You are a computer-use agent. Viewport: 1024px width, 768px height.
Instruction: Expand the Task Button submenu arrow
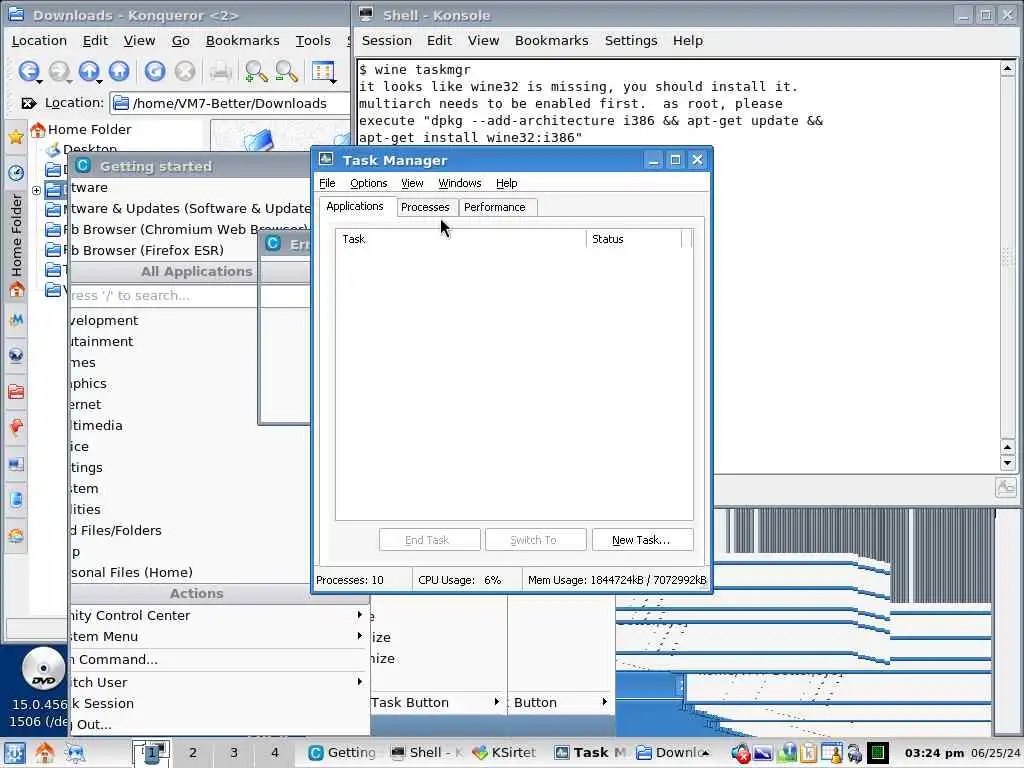497,702
